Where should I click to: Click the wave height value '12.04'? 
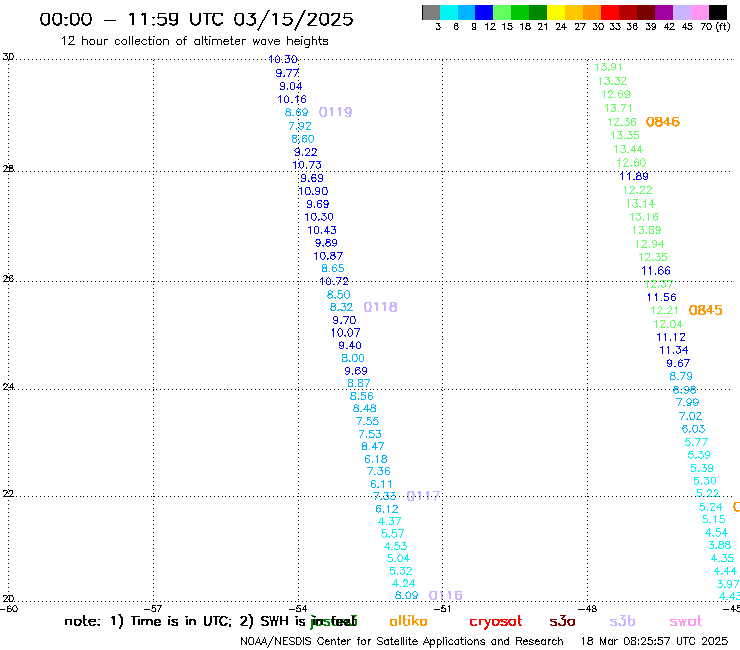(x=668, y=324)
